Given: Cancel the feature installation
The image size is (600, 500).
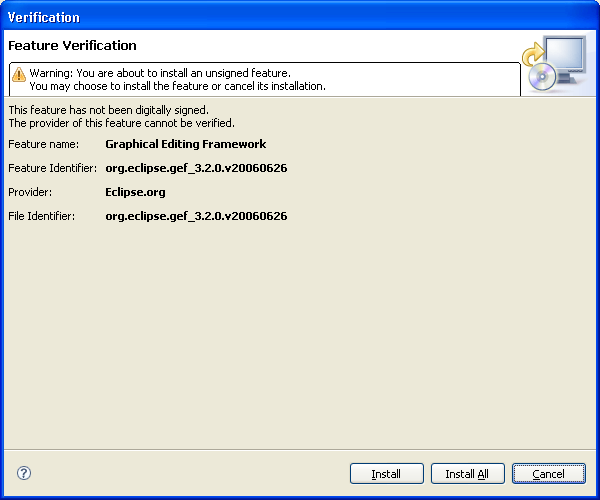Looking at the screenshot, I should point(549,474).
